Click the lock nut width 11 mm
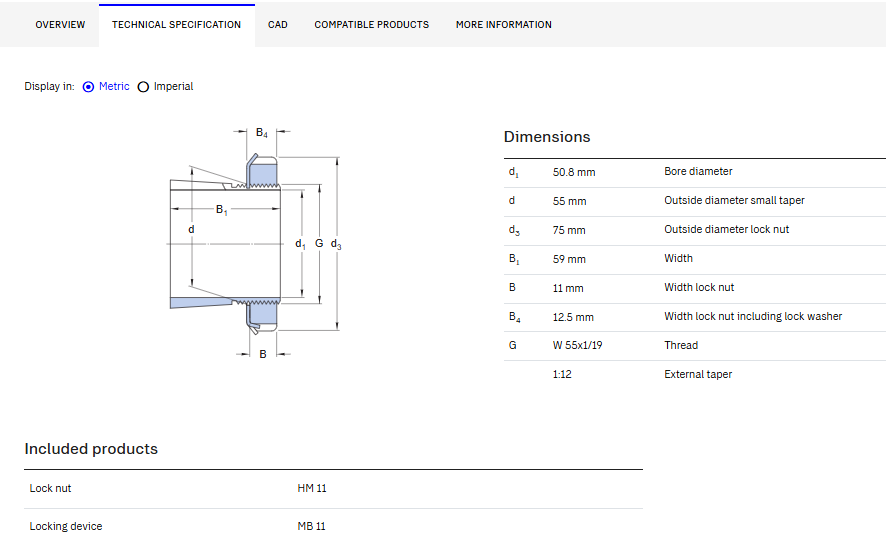The image size is (886, 547). coord(567,288)
